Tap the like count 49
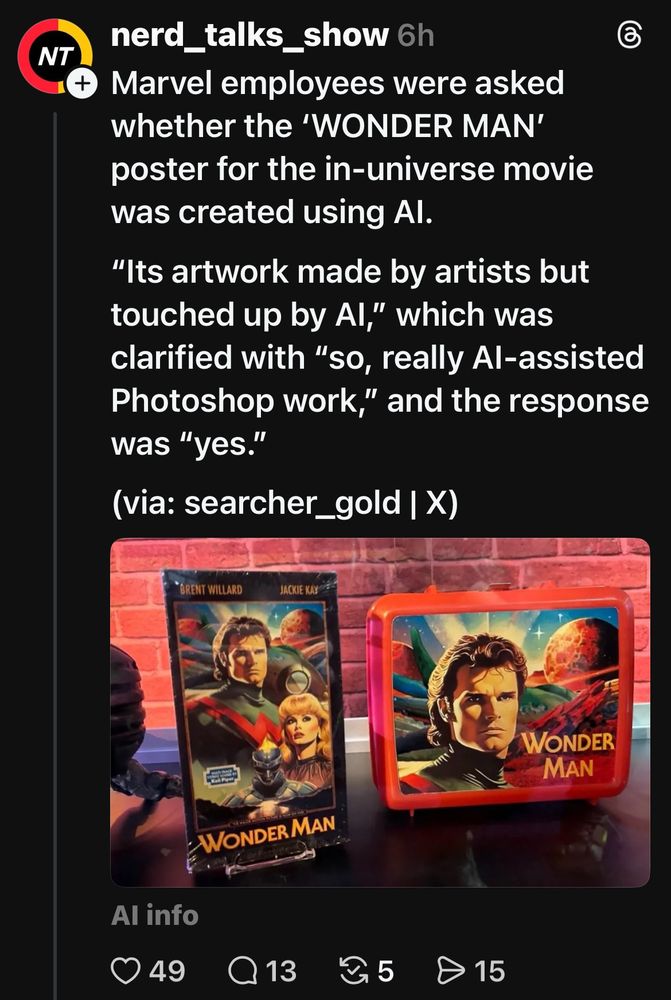671x1000 pixels. tap(168, 971)
